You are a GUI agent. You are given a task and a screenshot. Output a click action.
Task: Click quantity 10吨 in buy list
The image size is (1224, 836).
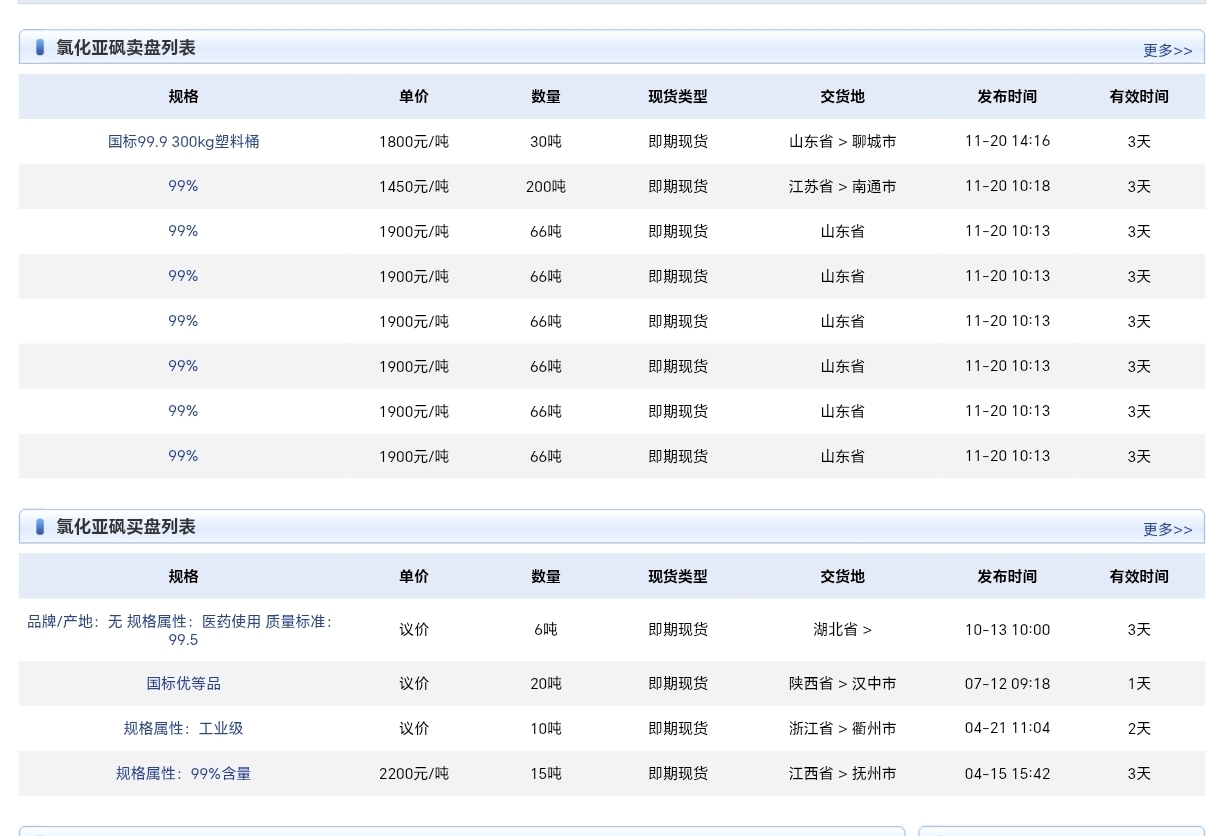(x=546, y=728)
